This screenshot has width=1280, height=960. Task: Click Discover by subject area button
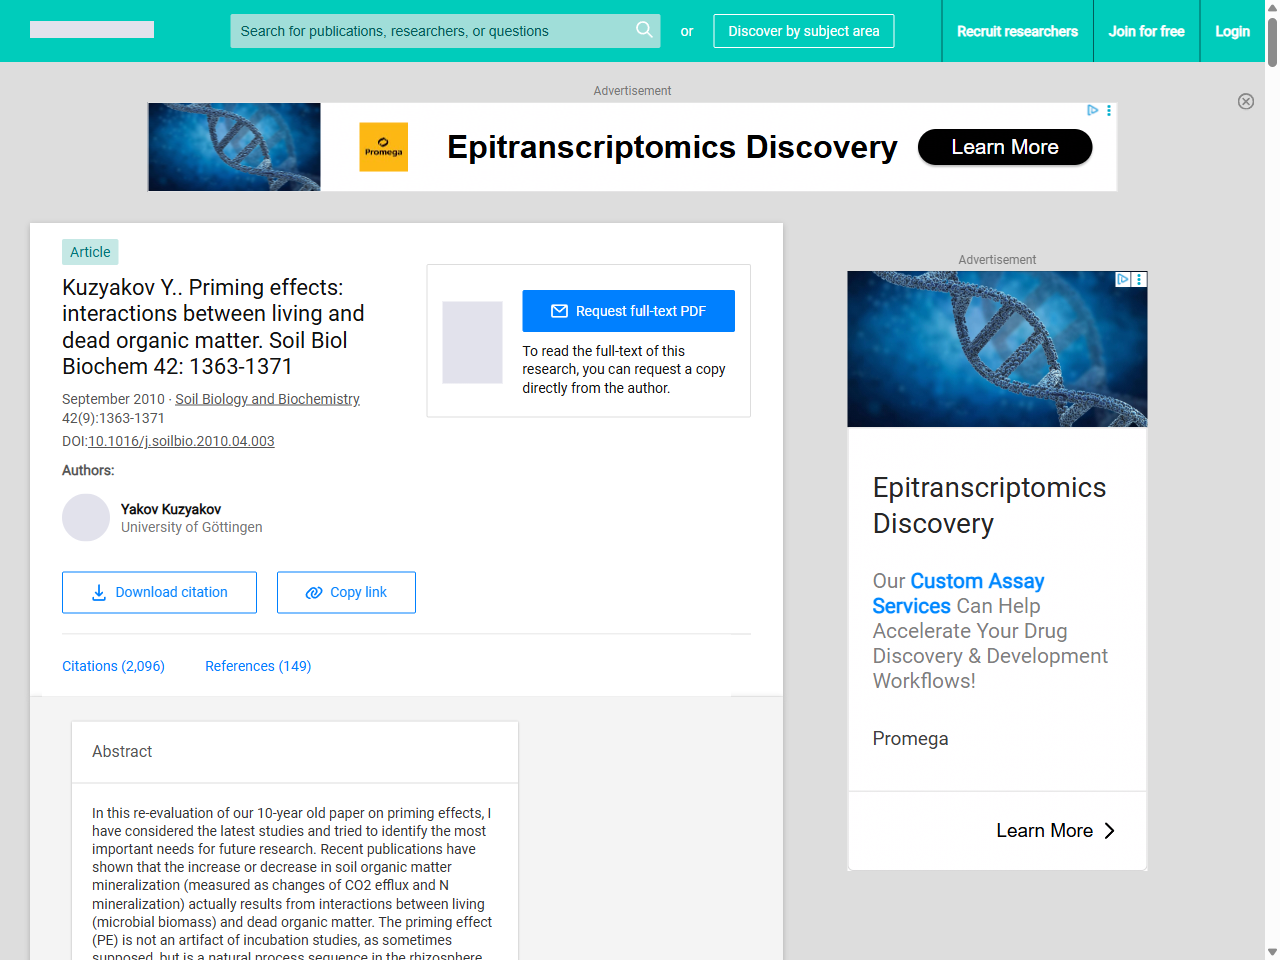804,31
